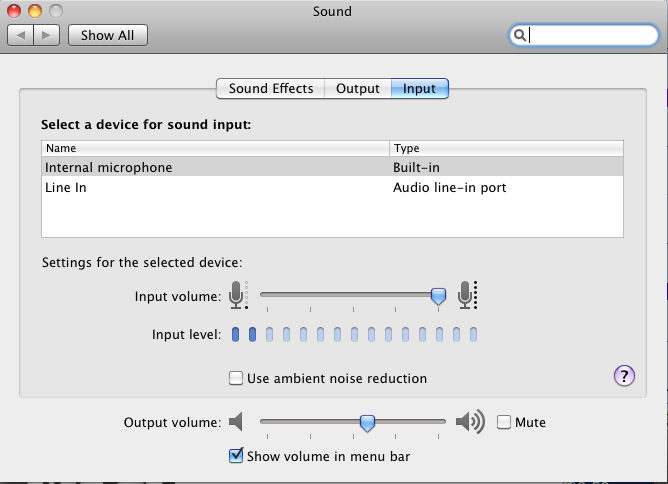This screenshot has width=668, height=484.
Task: Click the Output volume slider knob
Action: 367,424
